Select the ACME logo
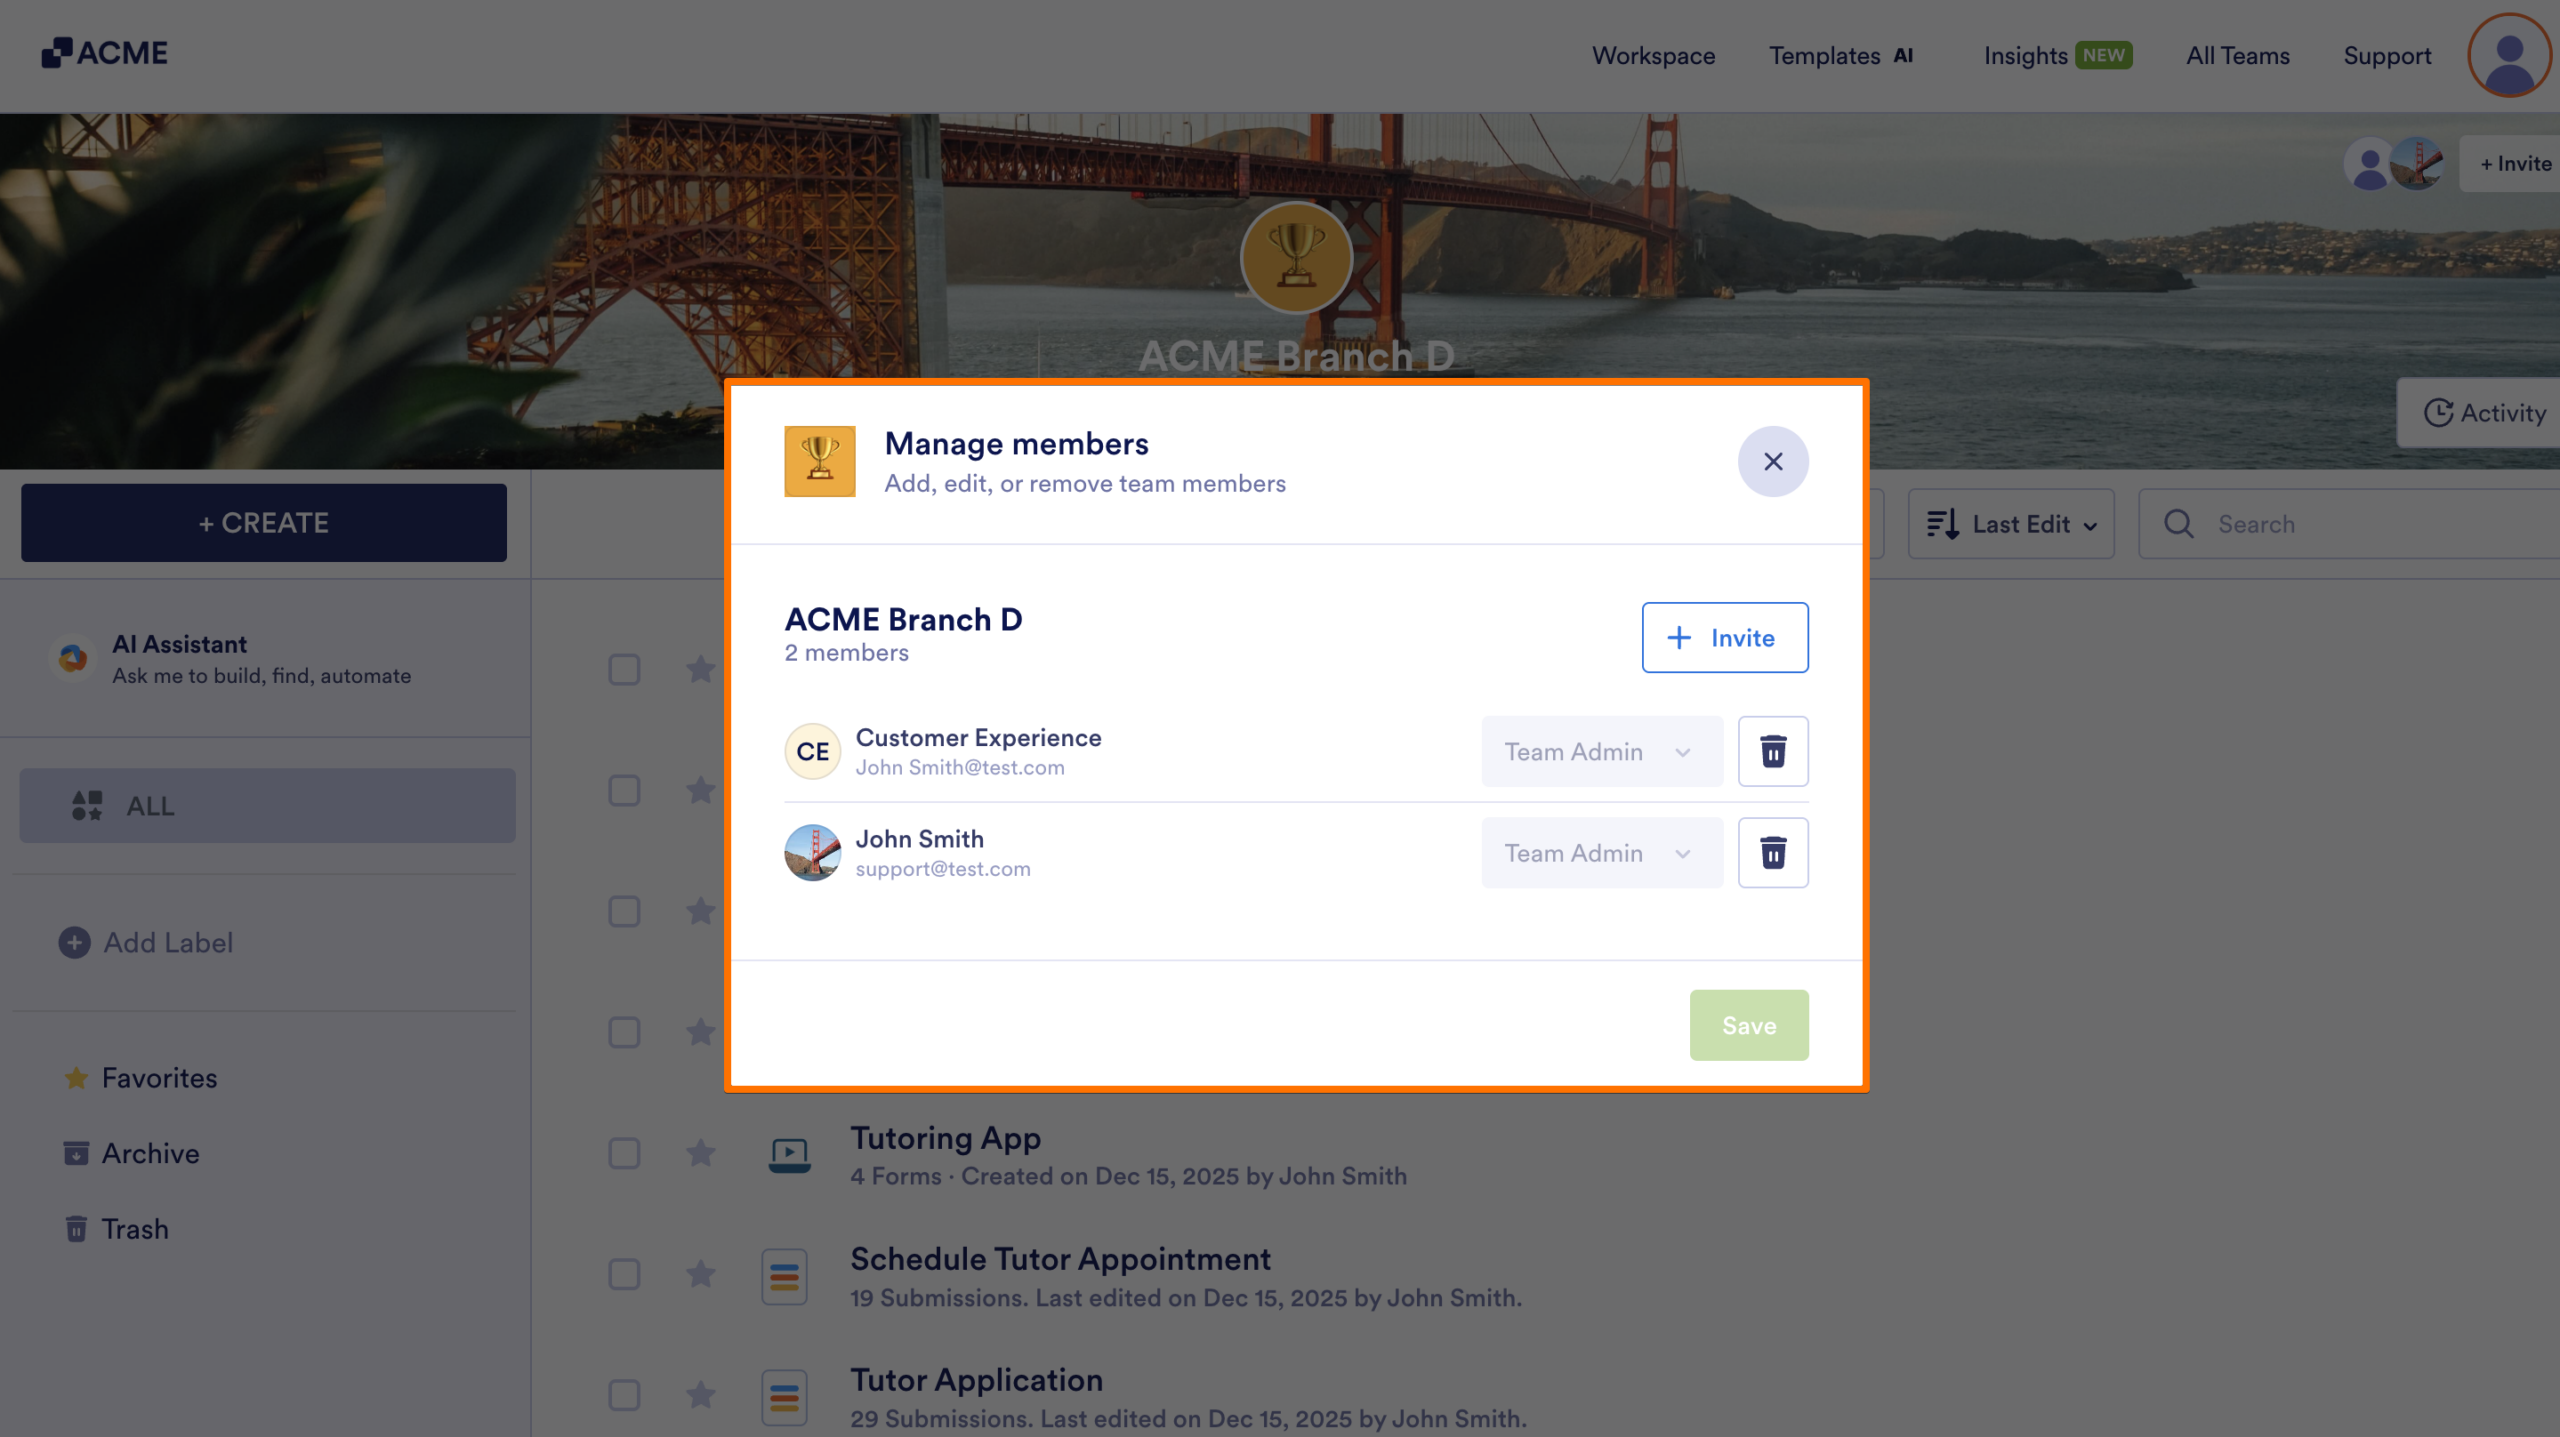This screenshot has width=2560, height=1437. pyautogui.click(x=104, y=52)
